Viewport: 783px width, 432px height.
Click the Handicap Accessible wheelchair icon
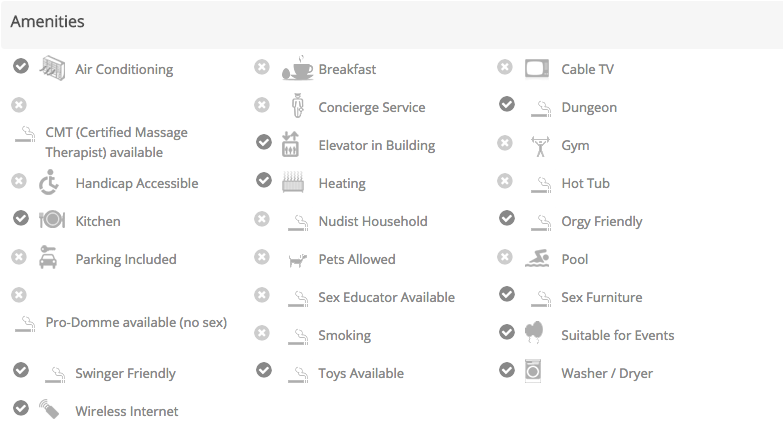coord(49,183)
